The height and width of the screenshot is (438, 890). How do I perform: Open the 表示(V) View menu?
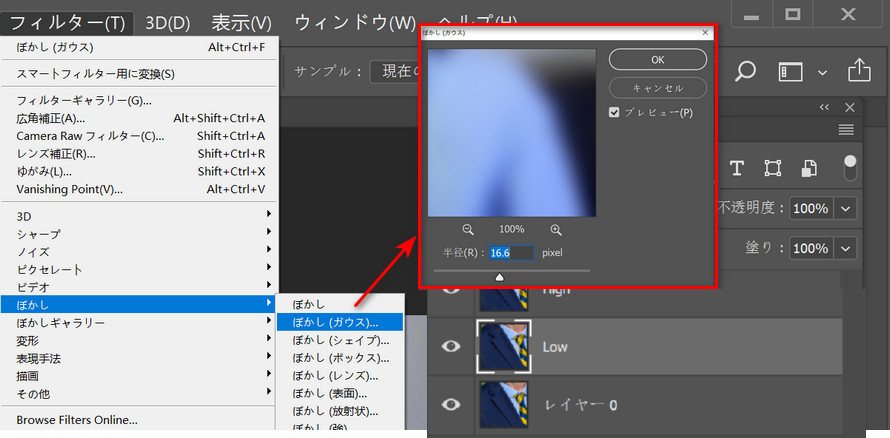[x=242, y=23]
